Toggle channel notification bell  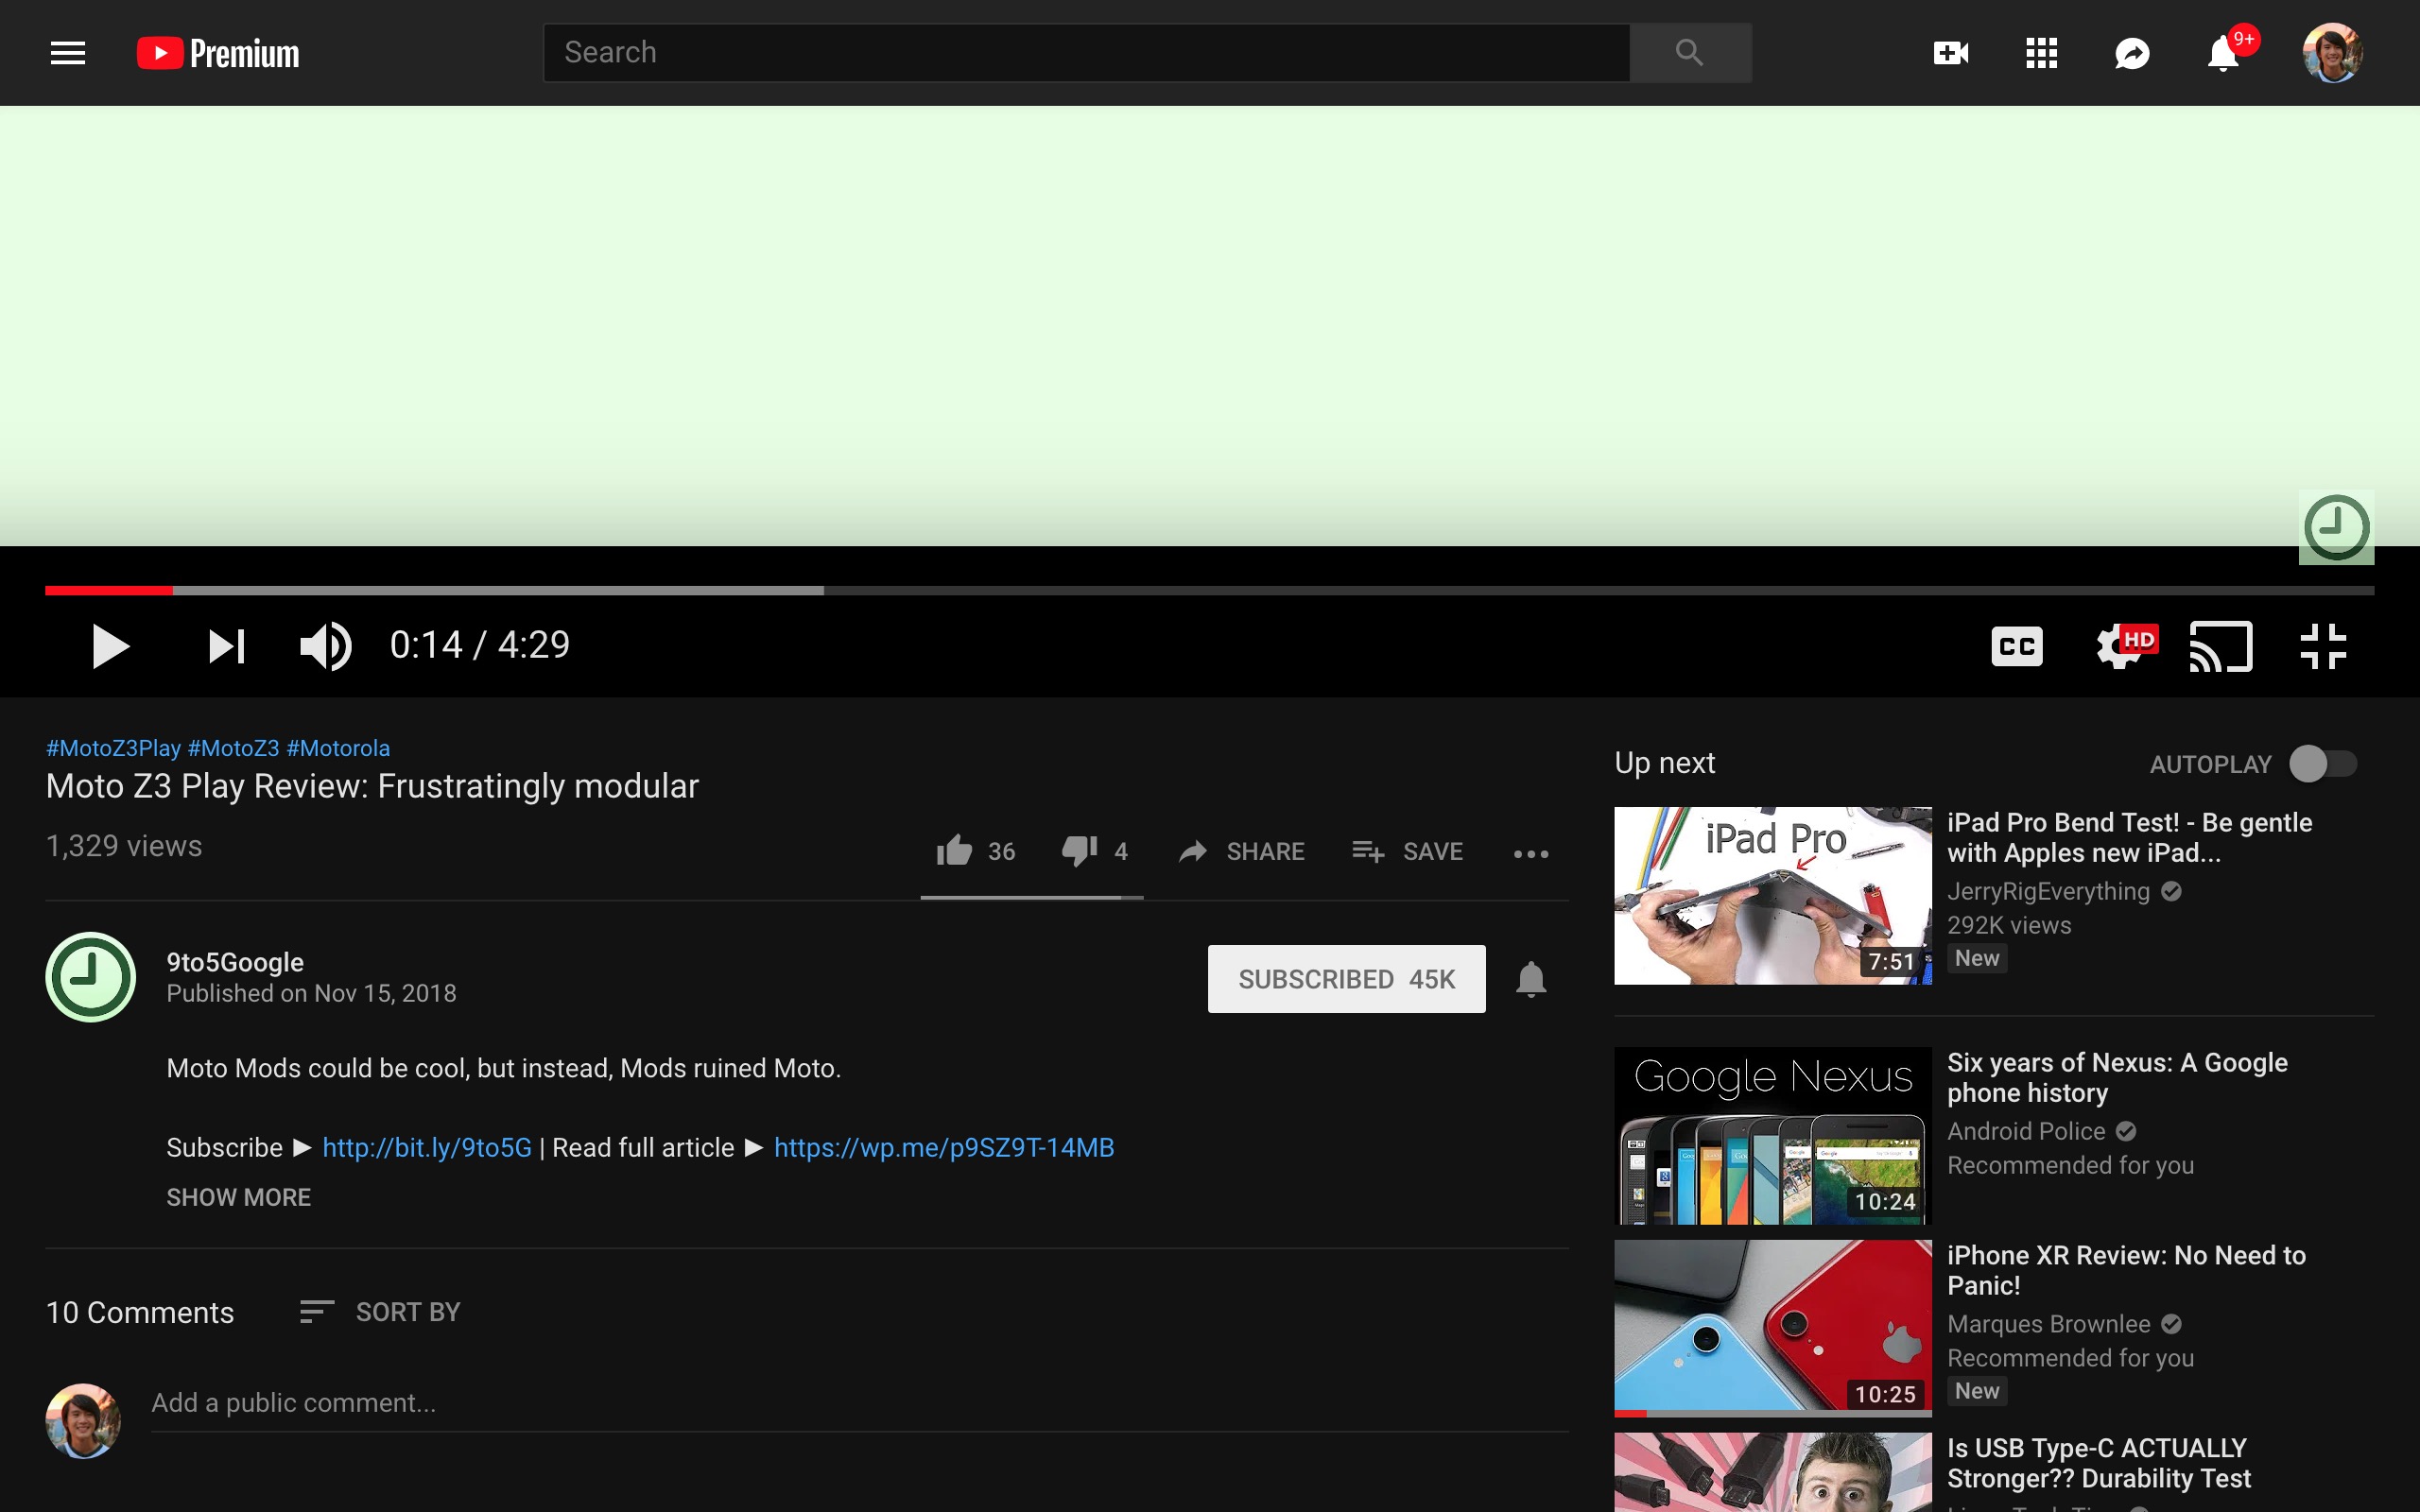[1531, 979]
